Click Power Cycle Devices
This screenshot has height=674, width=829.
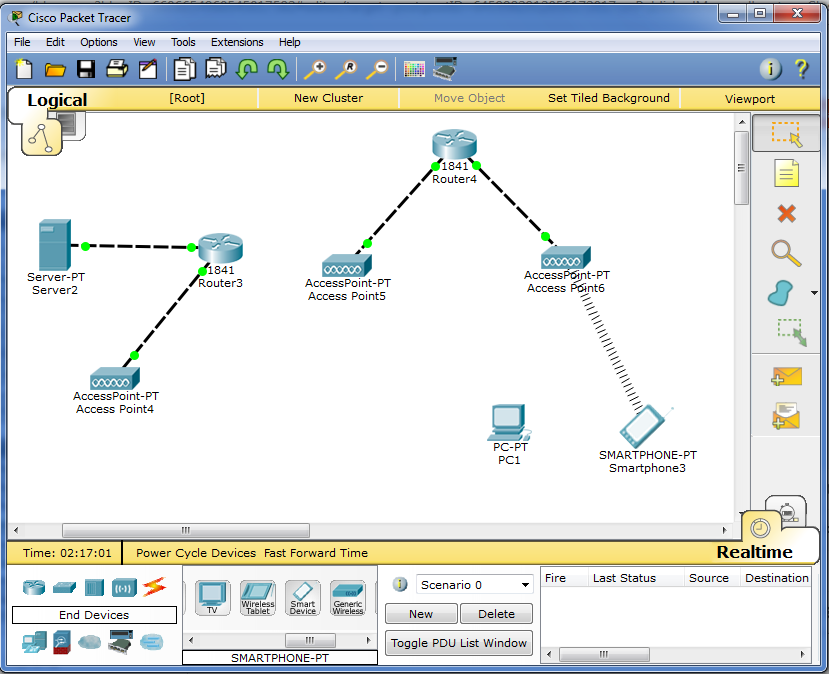point(196,553)
